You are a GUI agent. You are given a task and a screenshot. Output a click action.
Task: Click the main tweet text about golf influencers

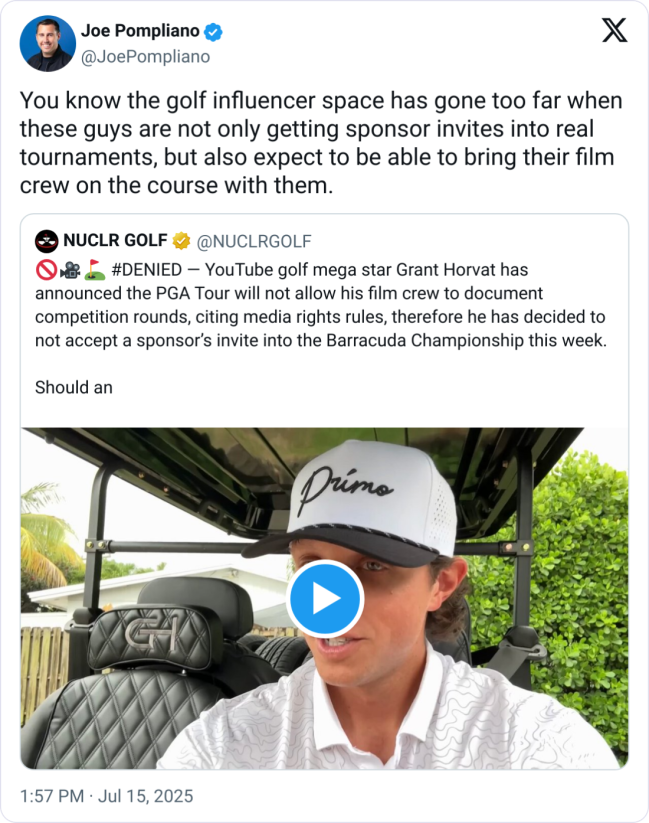click(x=320, y=144)
